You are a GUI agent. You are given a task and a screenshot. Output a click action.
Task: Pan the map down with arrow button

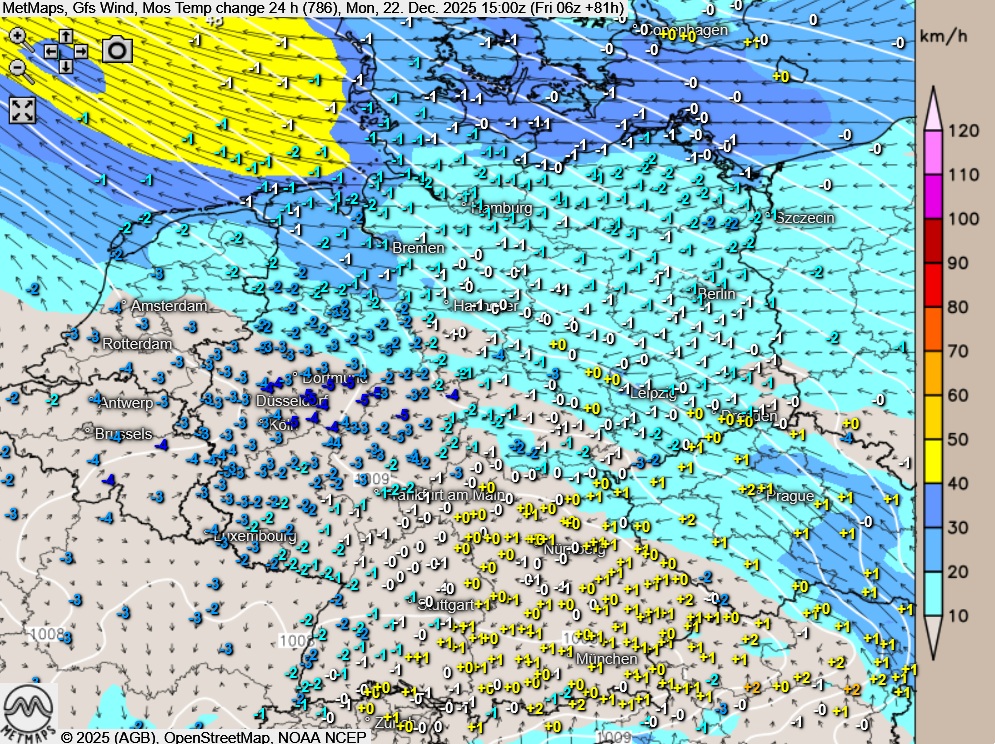(x=66, y=66)
